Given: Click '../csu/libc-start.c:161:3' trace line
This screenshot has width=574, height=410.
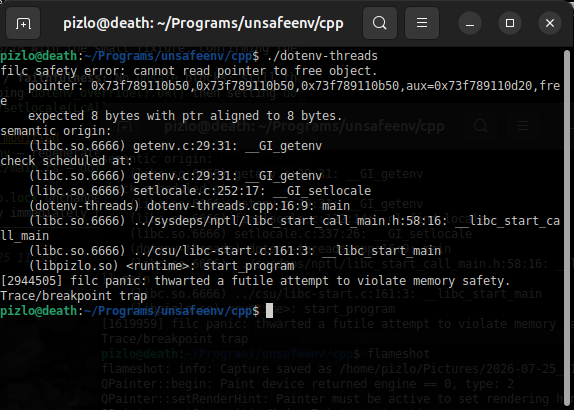Looking at the screenshot, I should tap(234, 251).
